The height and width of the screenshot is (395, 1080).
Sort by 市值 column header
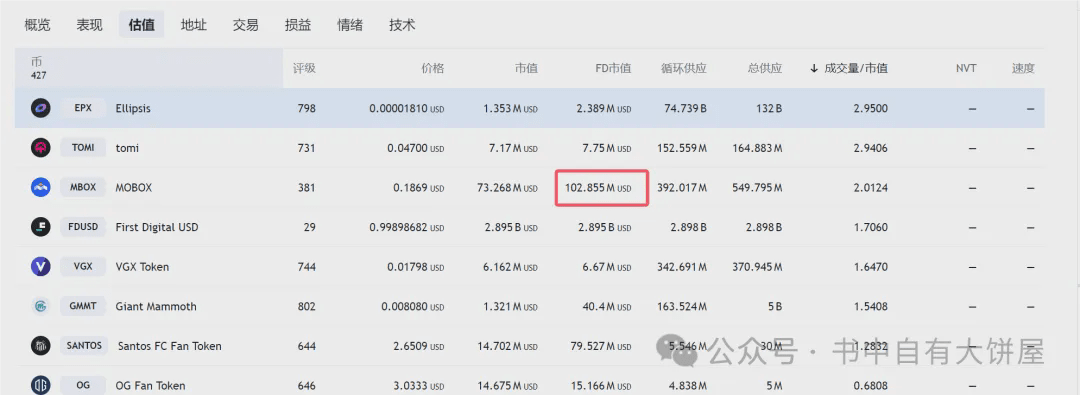[x=526, y=68]
